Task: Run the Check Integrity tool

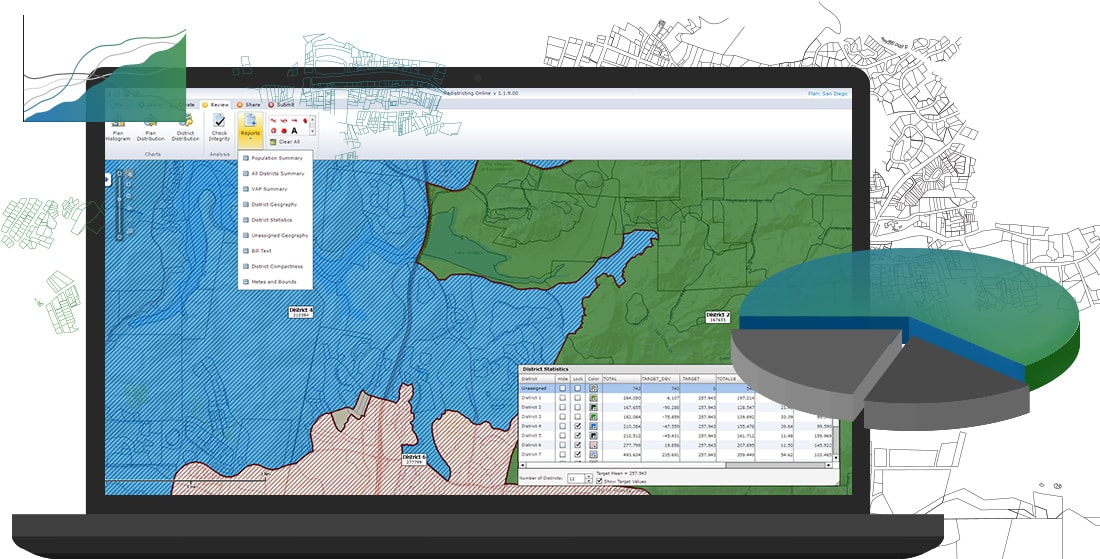Action: click(219, 127)
